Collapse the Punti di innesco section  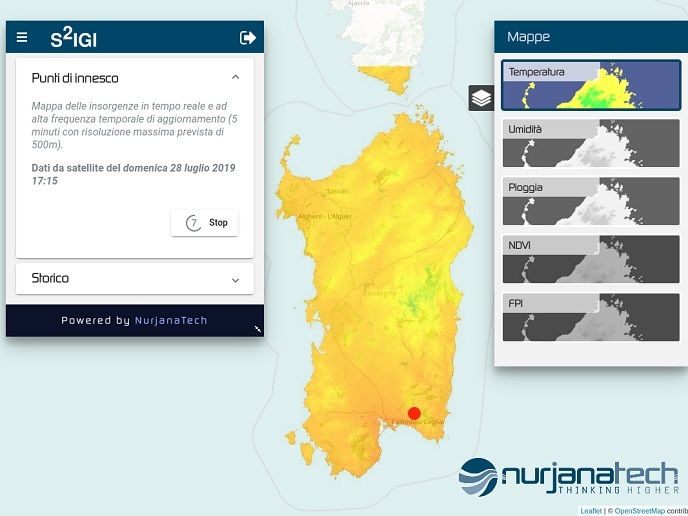pyautogui.click(x=235, y=77)
